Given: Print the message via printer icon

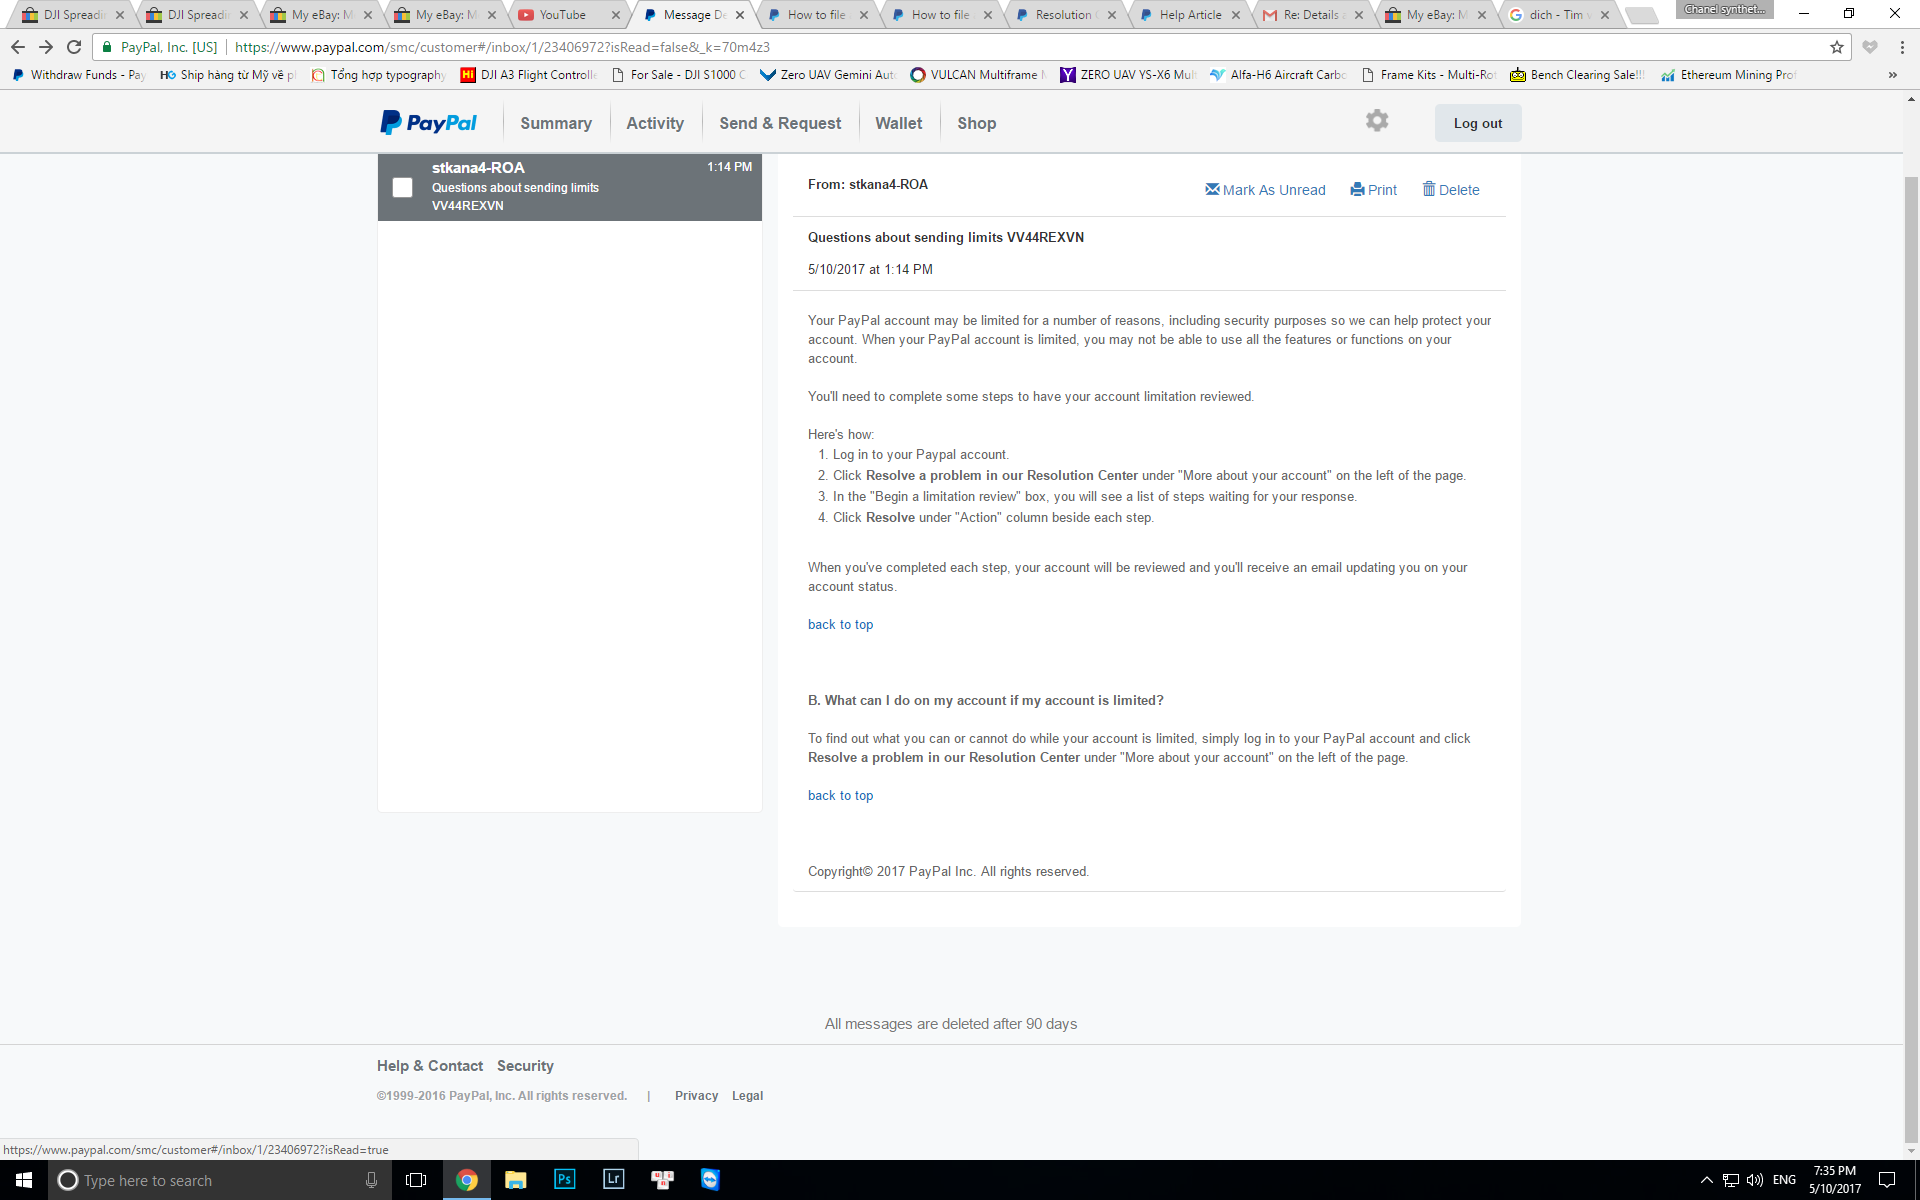Looking at the screenshot, I should (x=1357, y=189).
